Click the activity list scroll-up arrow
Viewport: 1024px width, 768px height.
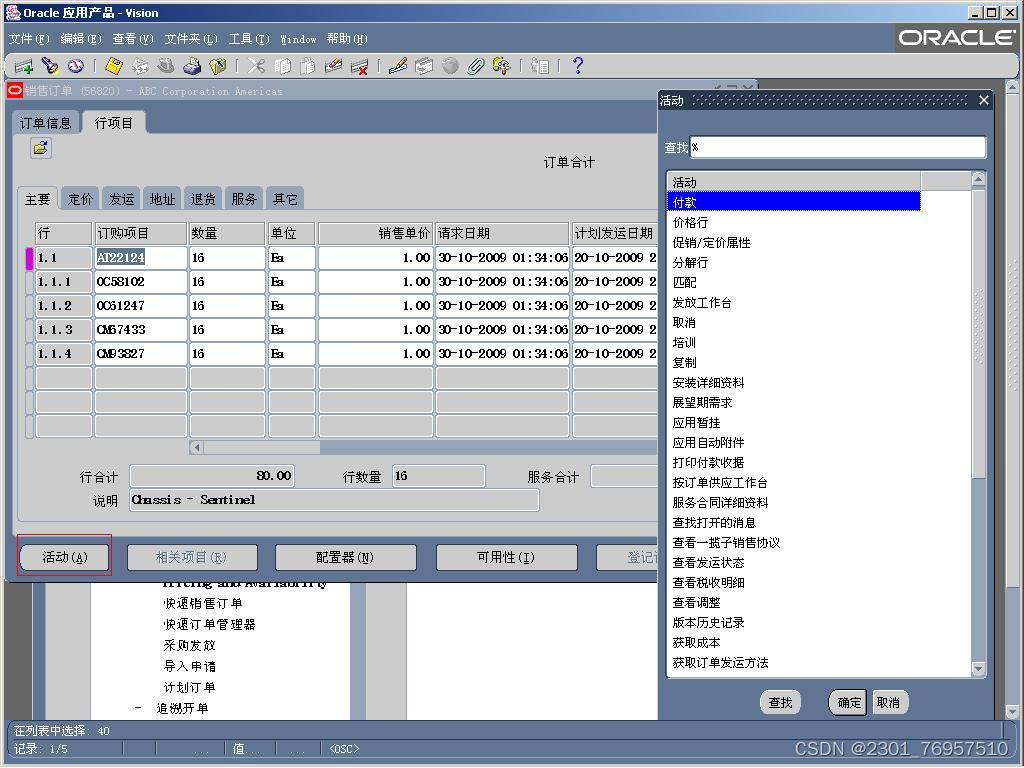[x=978, y=179]
